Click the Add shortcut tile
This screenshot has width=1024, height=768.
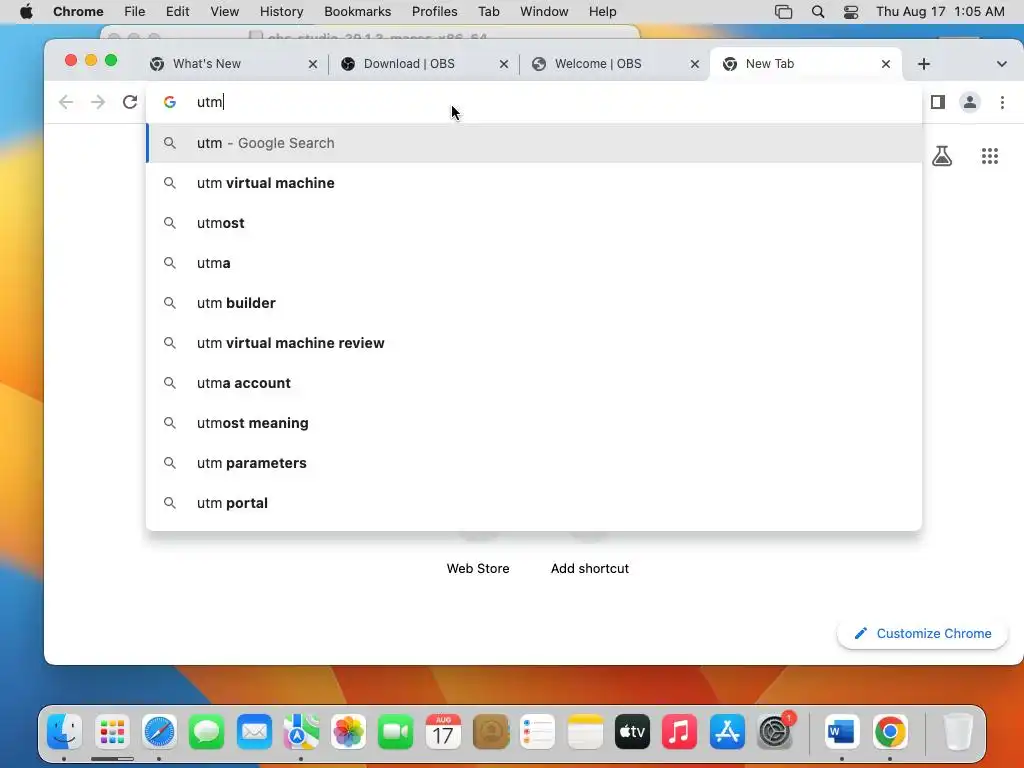click(590, 568)
